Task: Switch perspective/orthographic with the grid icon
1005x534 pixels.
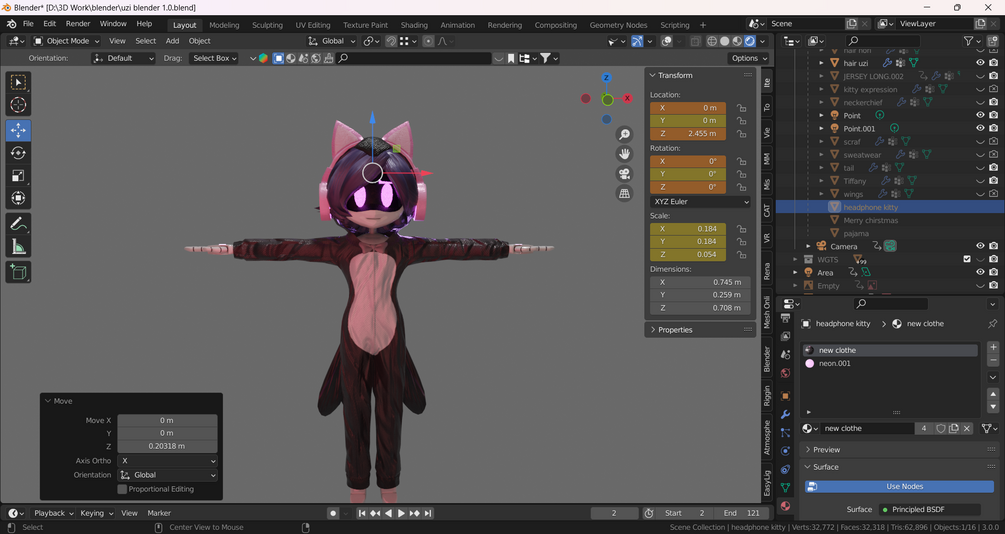Action: (x=624, y=193)
